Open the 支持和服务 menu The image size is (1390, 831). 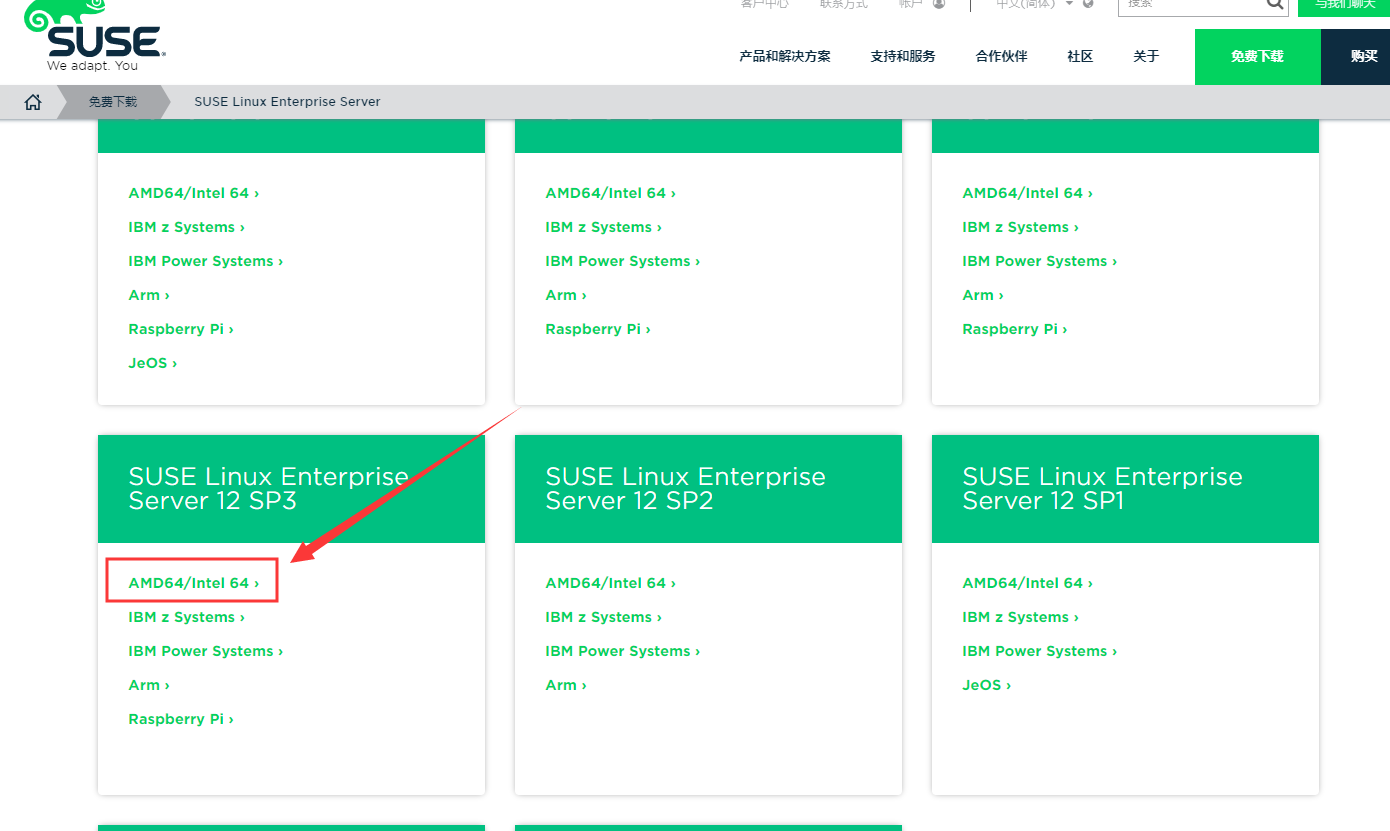click(x=901, y=57)
